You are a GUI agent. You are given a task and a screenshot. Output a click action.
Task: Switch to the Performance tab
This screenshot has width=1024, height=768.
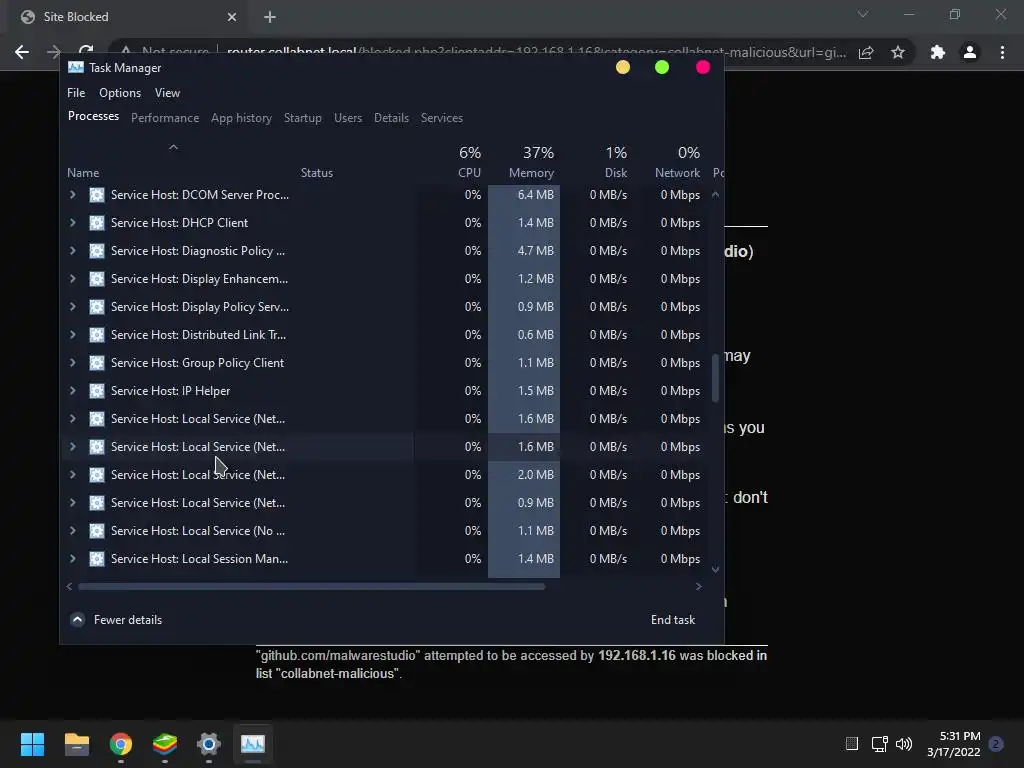click(165, 118)
